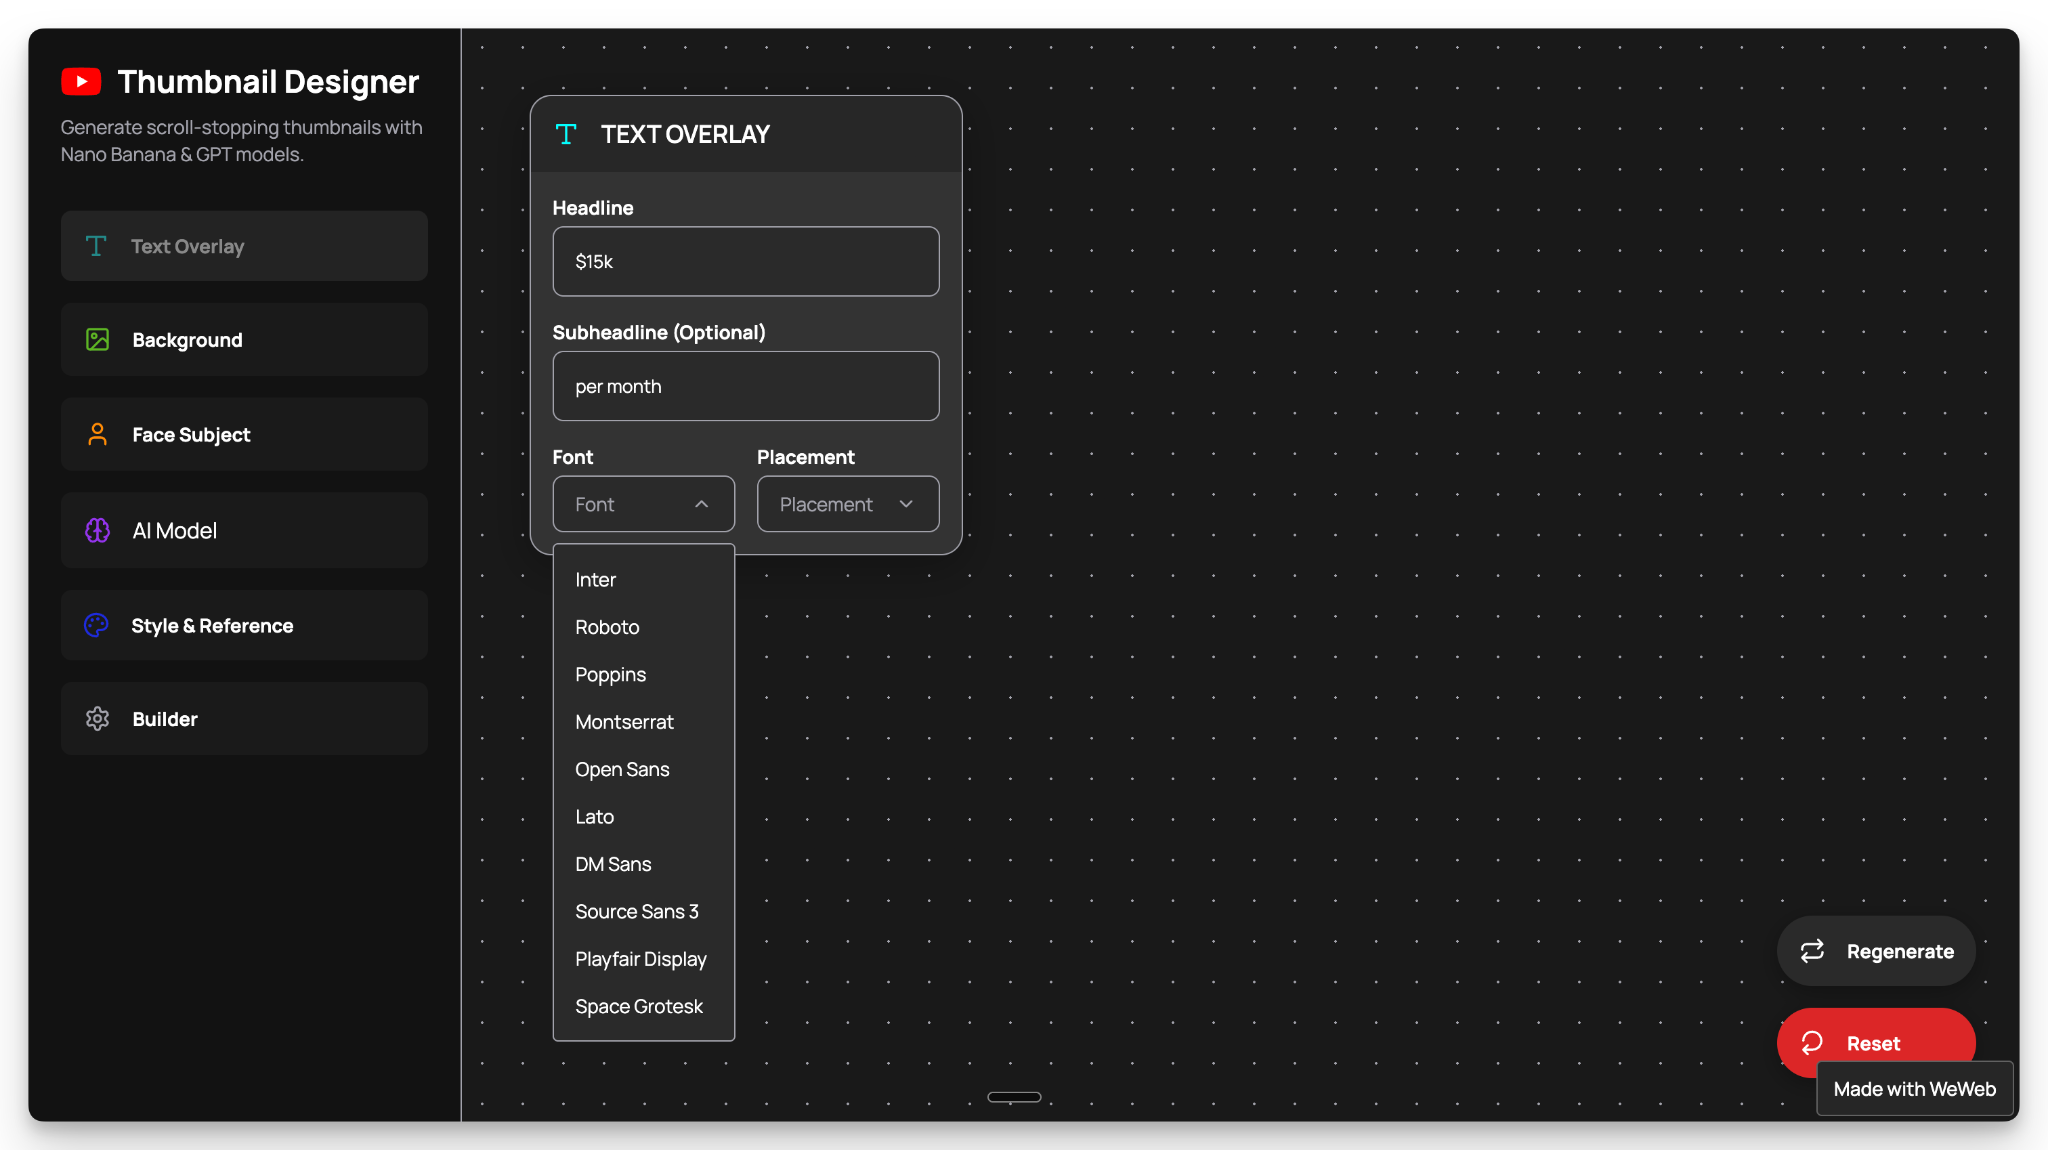Open the Made with WeWeb link
This screenshot has height=1150, width=2048.
click(1914, 1089)
